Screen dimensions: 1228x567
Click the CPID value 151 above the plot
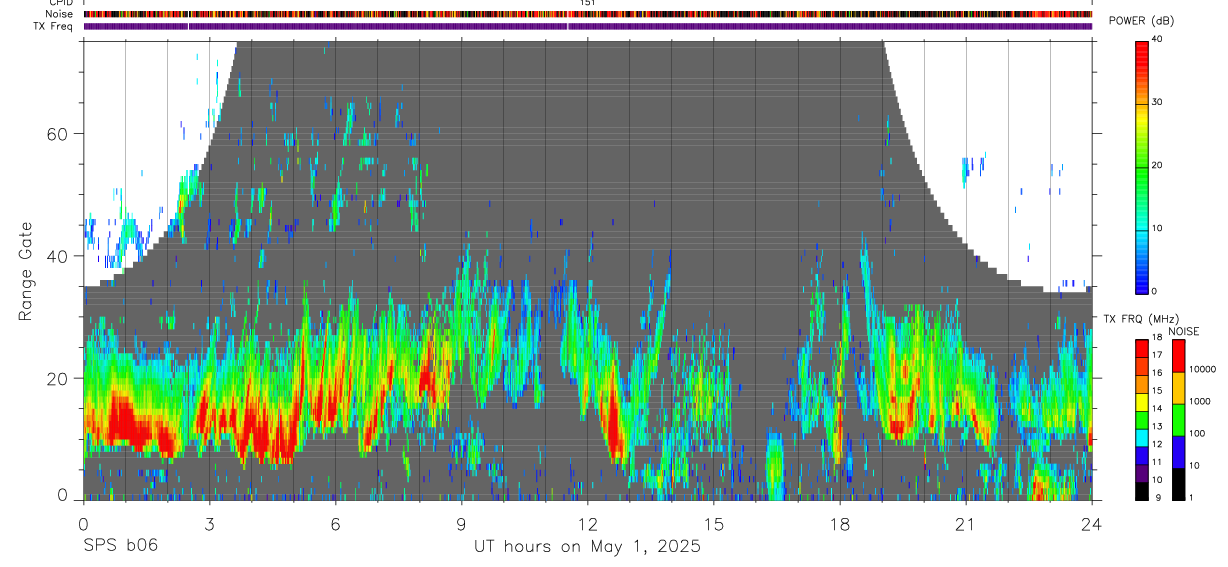[587, 4]
